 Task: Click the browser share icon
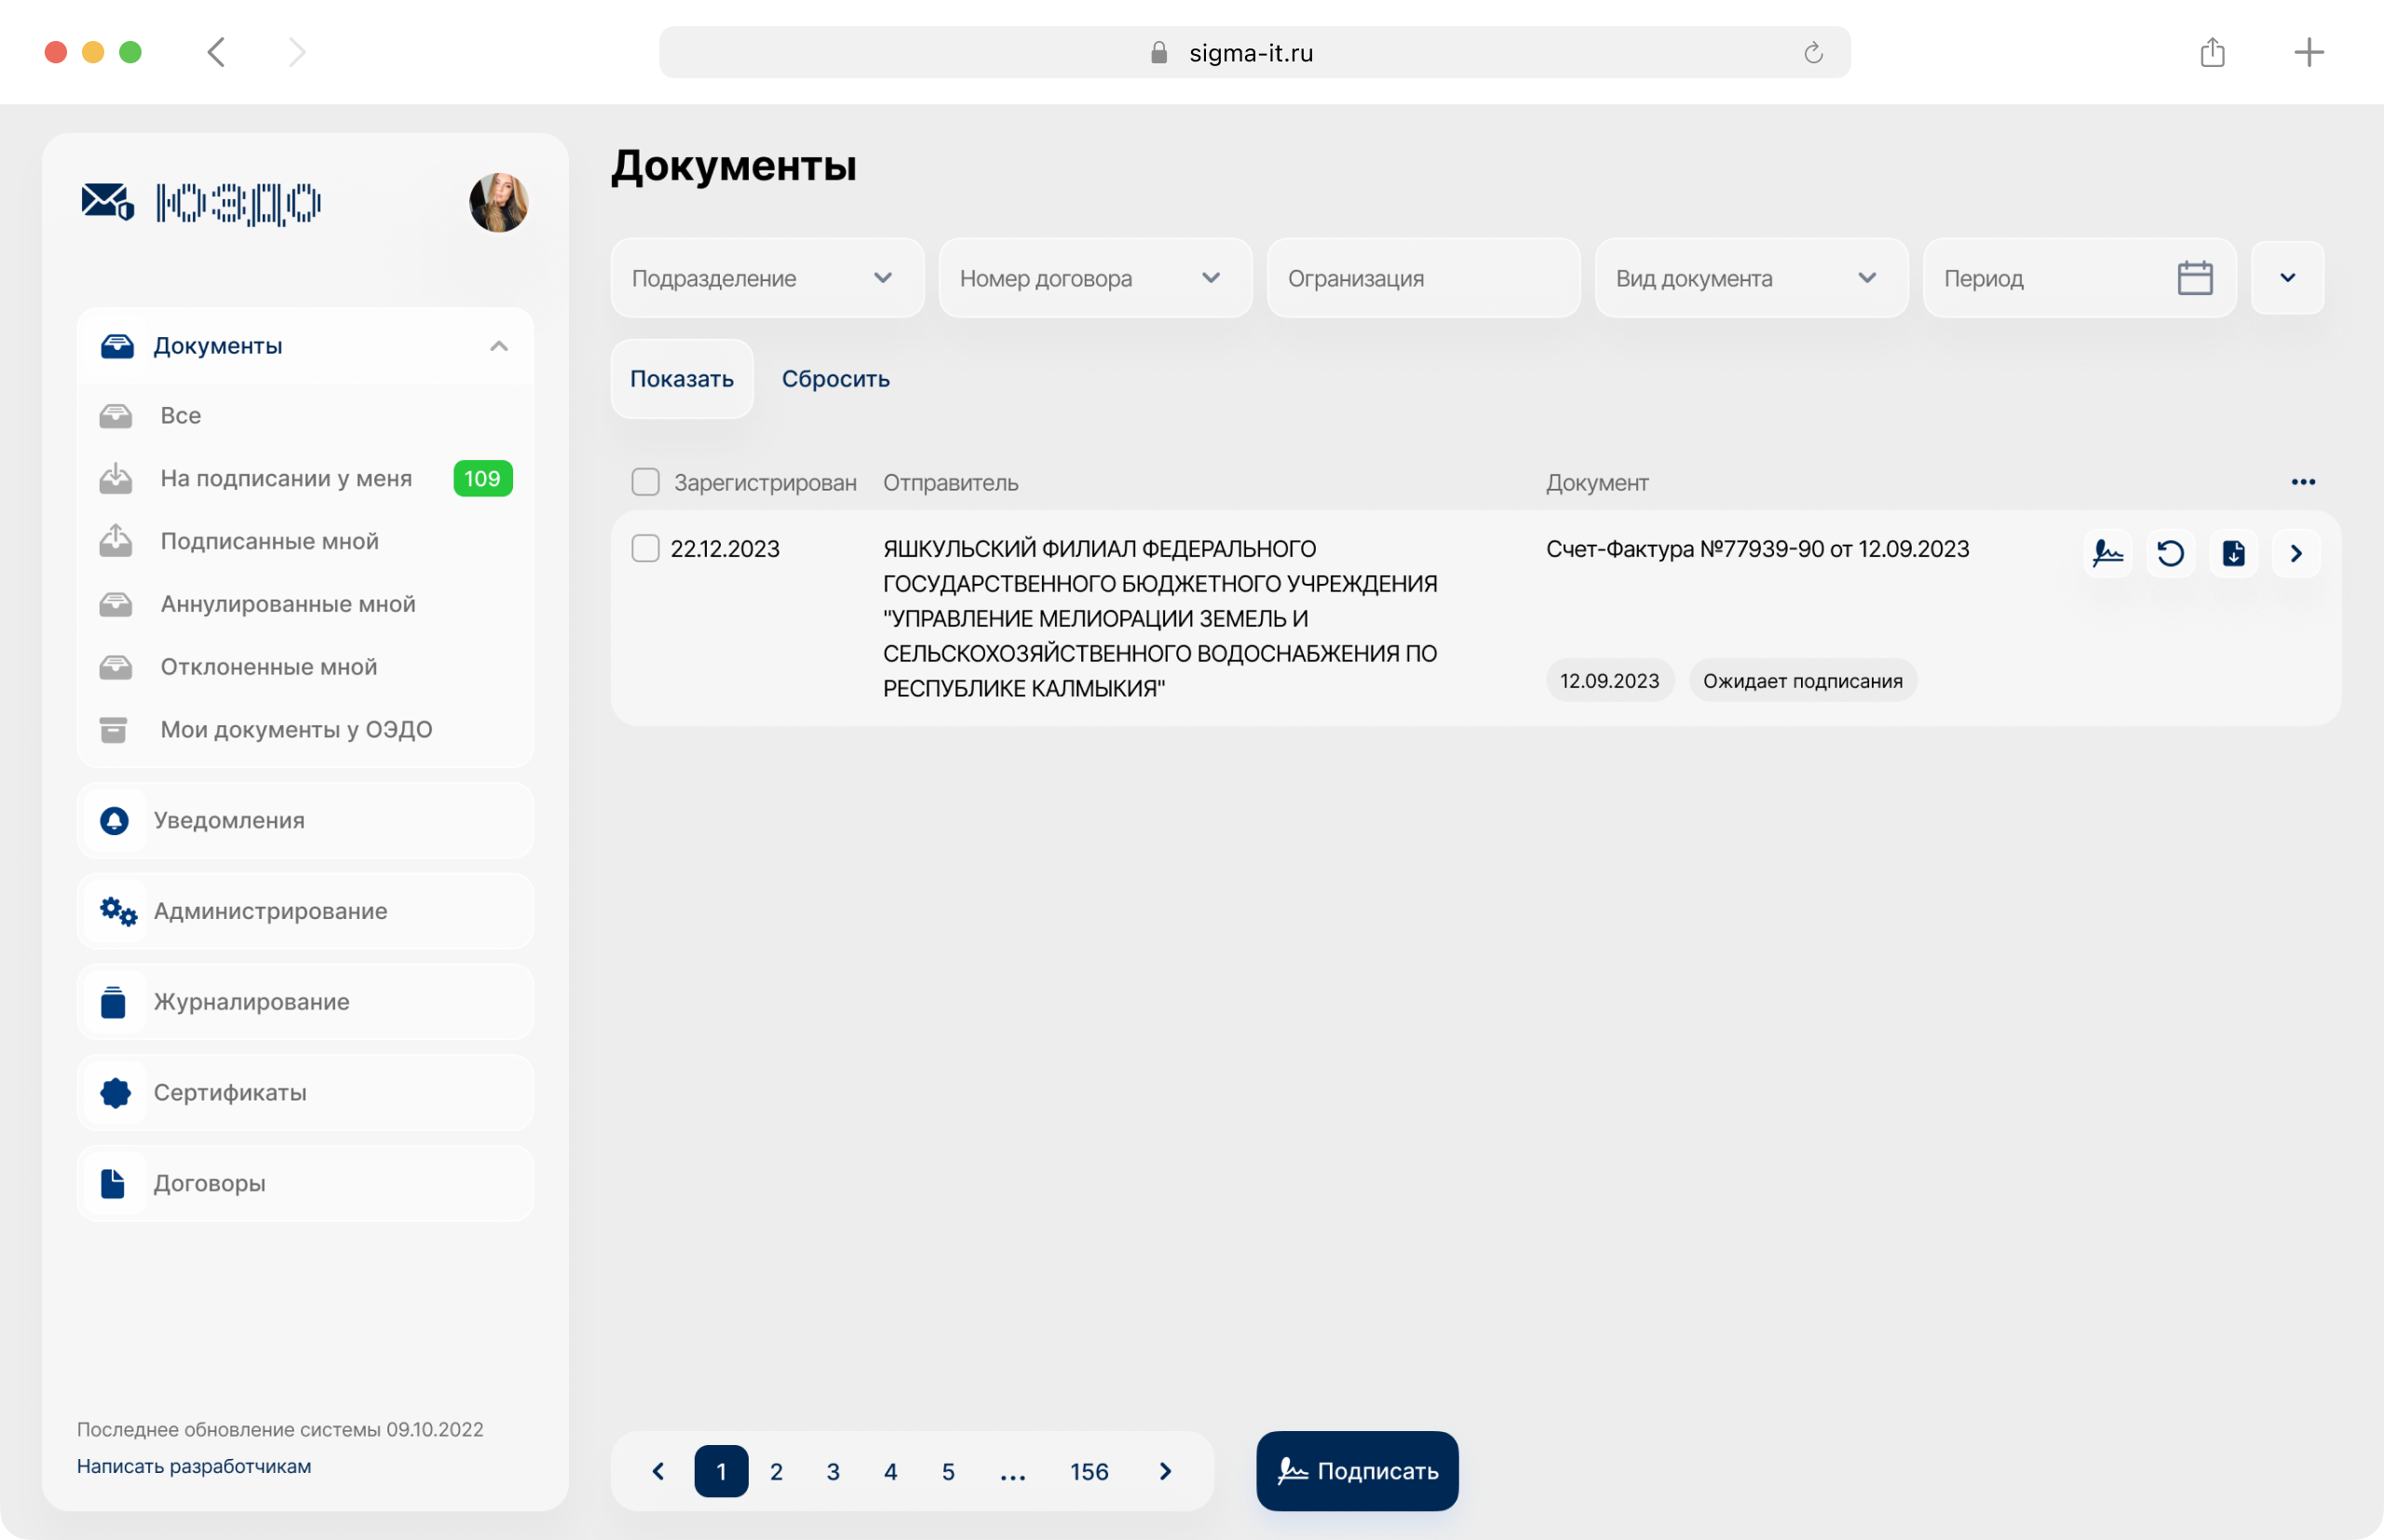click(x=2212, y=52)
